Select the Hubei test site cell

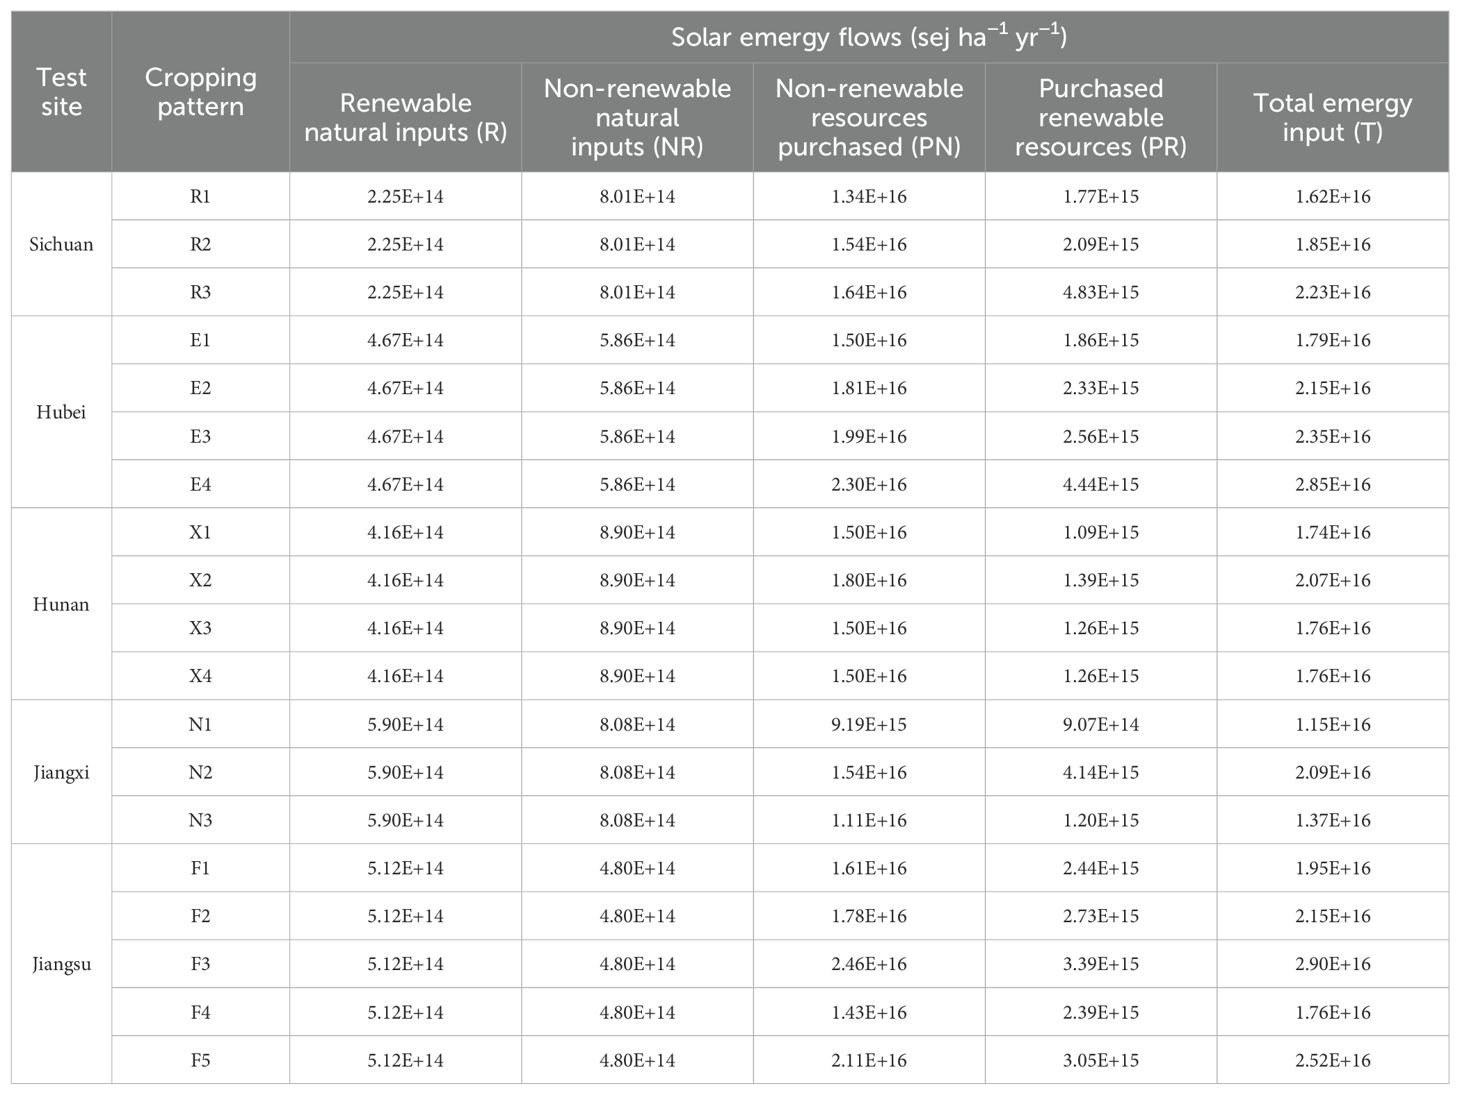61,412
